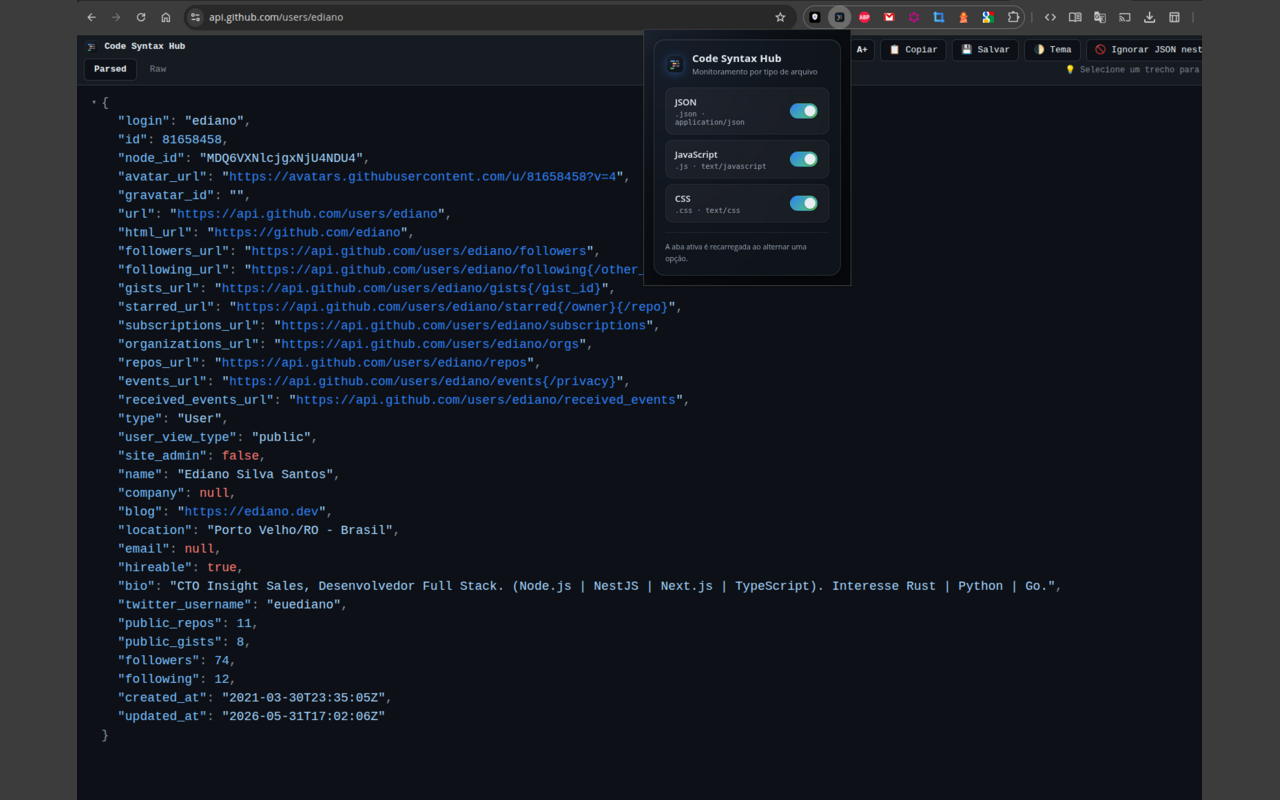Screen dimensions: 1280x800
Task: Click the site info icon in address bar
Action: 196,17
